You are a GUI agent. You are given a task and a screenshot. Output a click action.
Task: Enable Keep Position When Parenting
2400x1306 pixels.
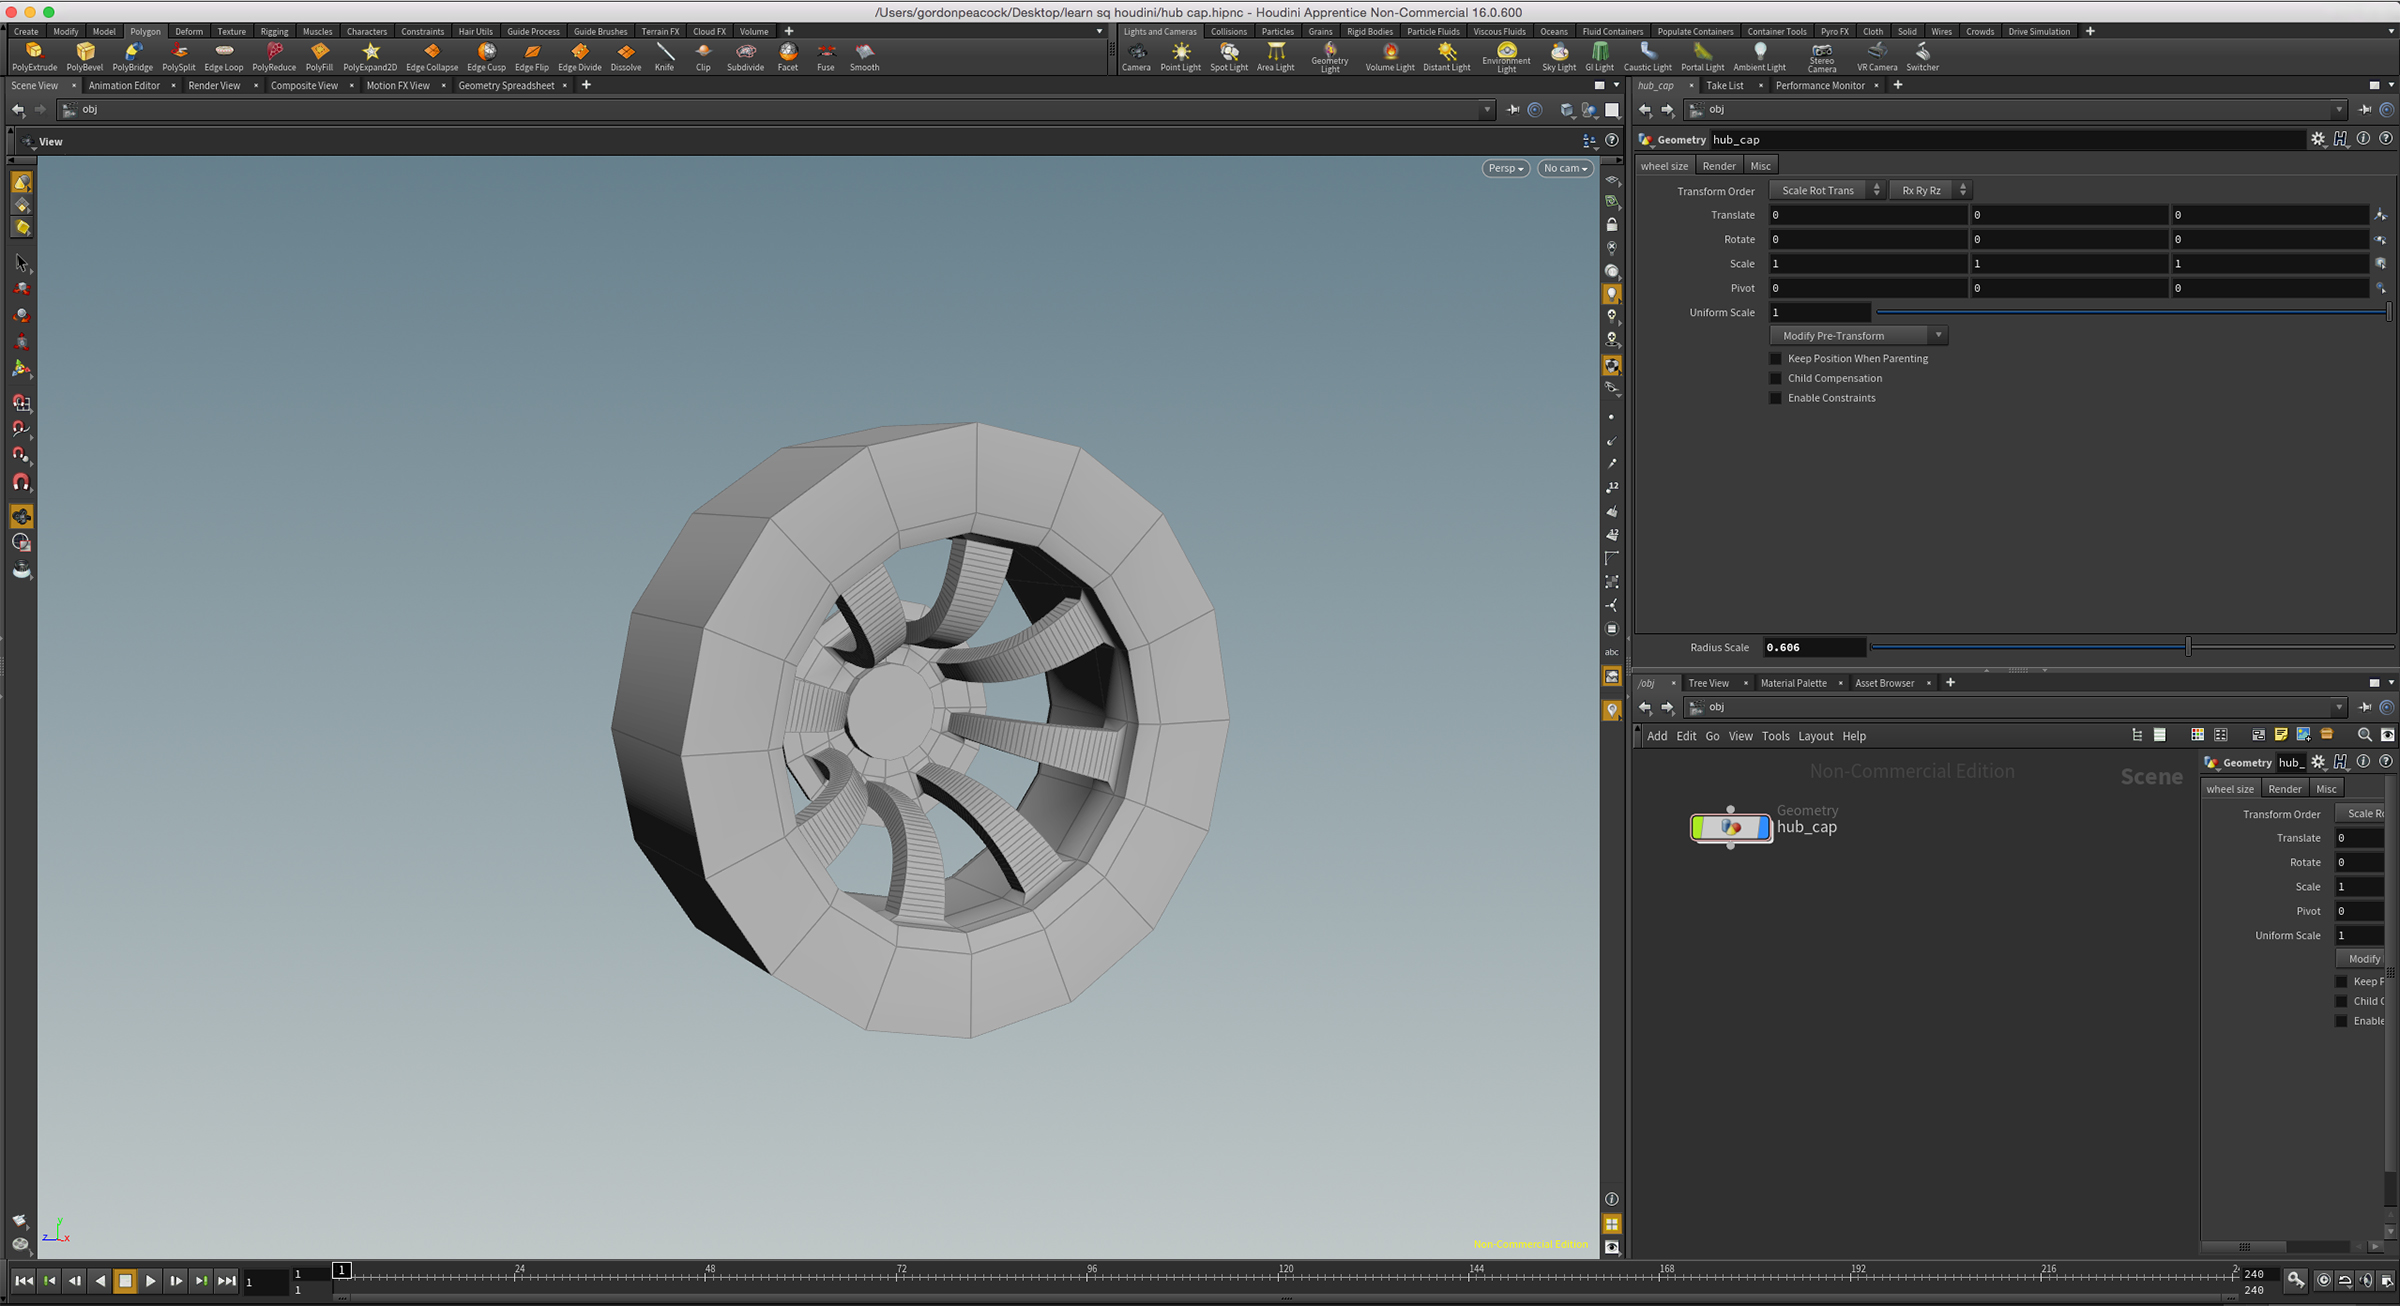click(x=1775, y=358)
